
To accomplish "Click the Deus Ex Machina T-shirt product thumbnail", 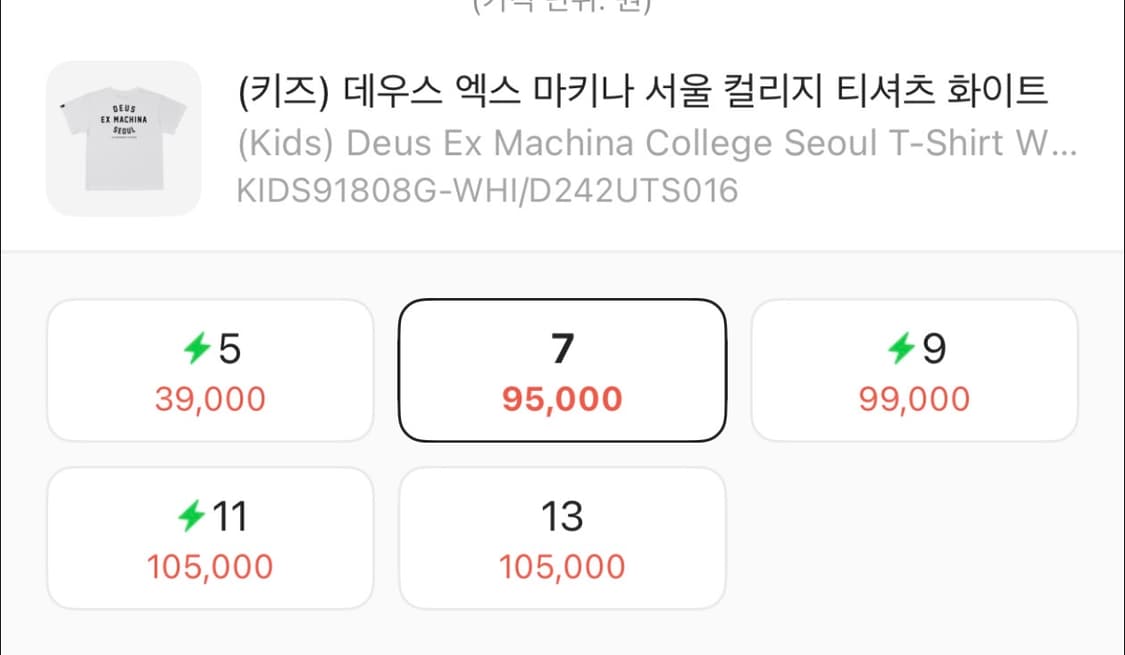I will 122,137.
